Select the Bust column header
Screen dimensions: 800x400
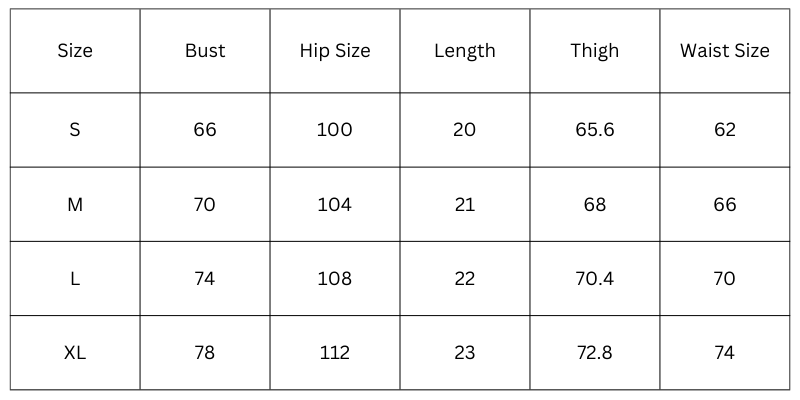click(x=205, y=51)
